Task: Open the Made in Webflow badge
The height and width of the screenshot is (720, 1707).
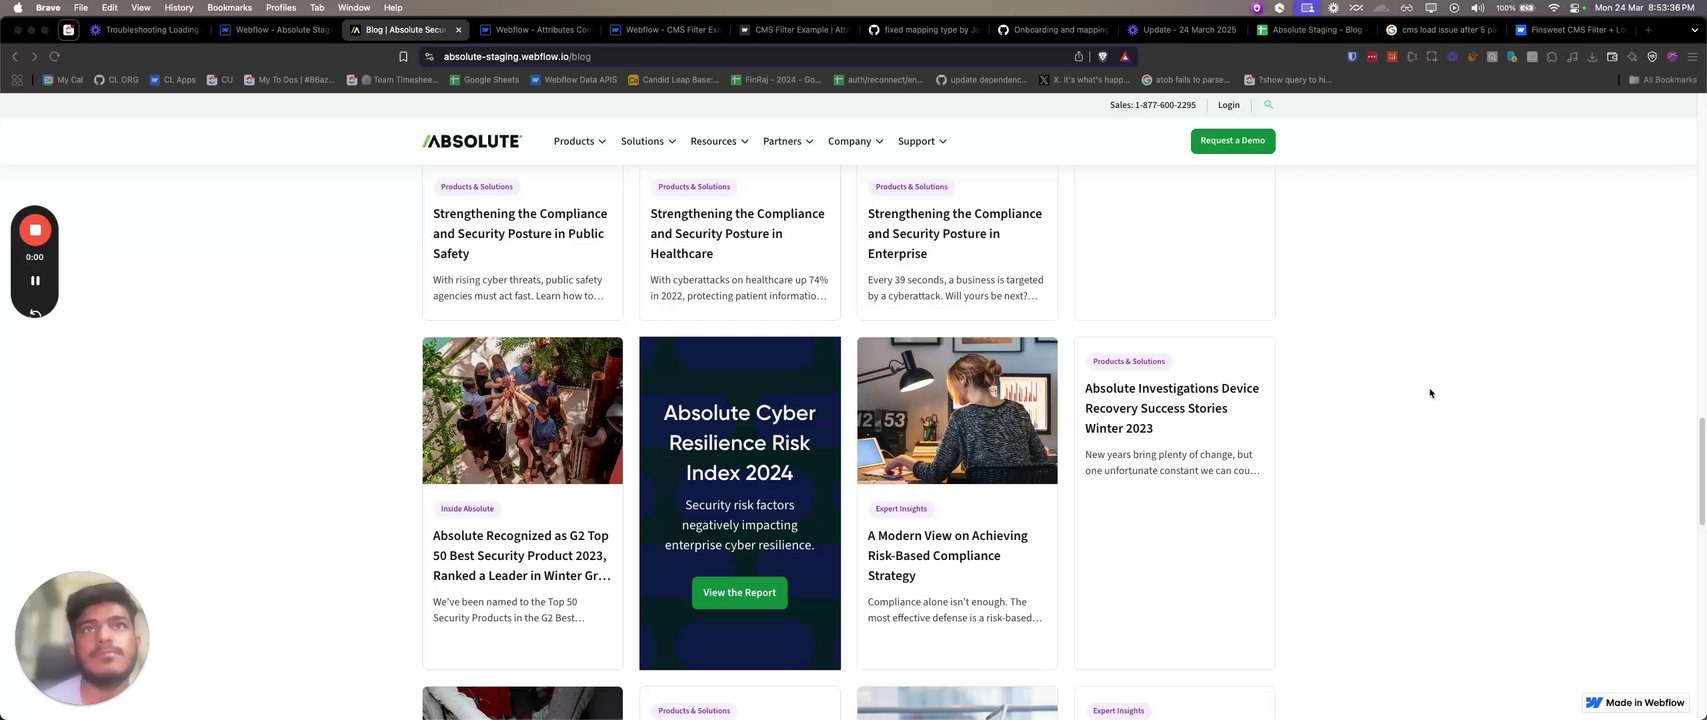Action: click(1635, 703)
